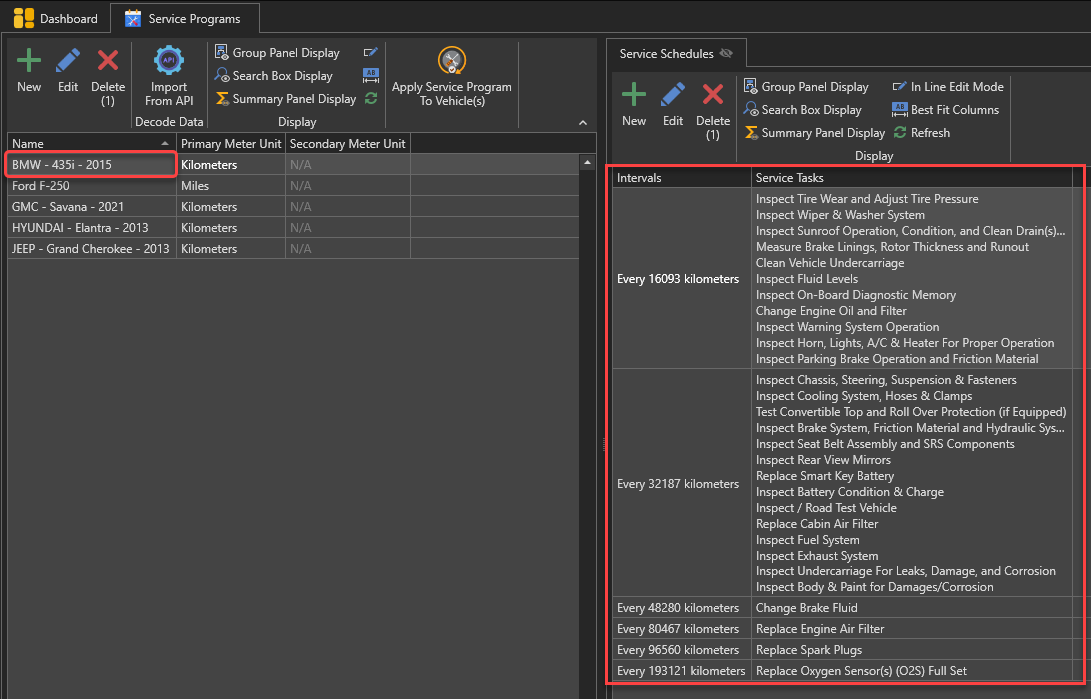Collapse the Service Programs ribbon with chevron
The height and width of the screenshot is (699, 1091).
point(583,122)
